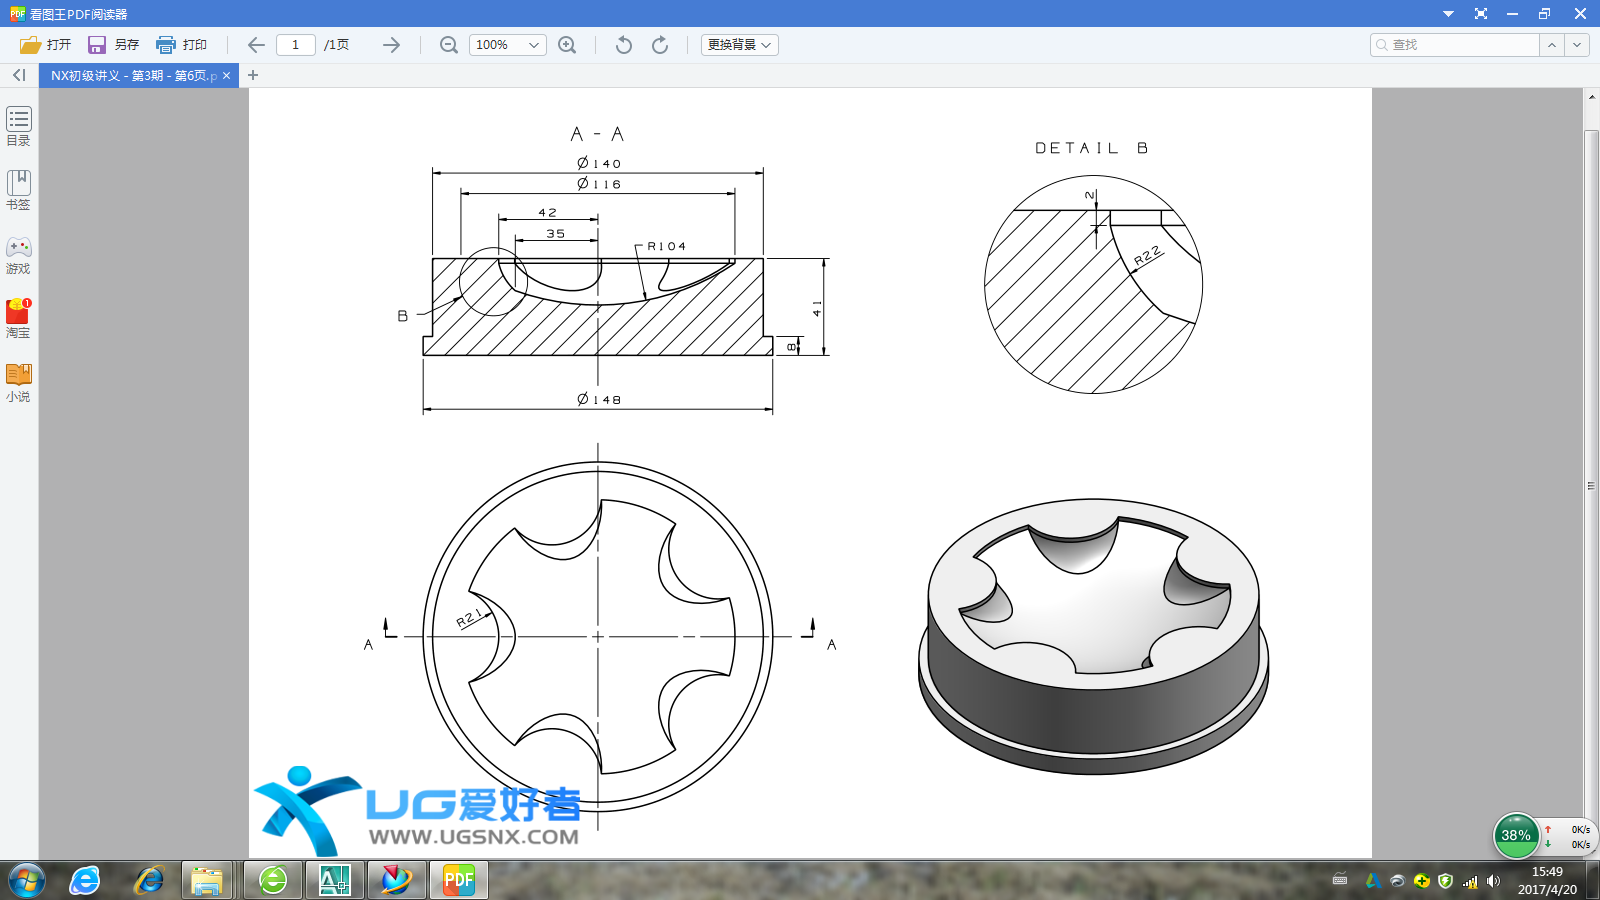
Task: Rotate the page counterclockwise
Action: point(624,45)
